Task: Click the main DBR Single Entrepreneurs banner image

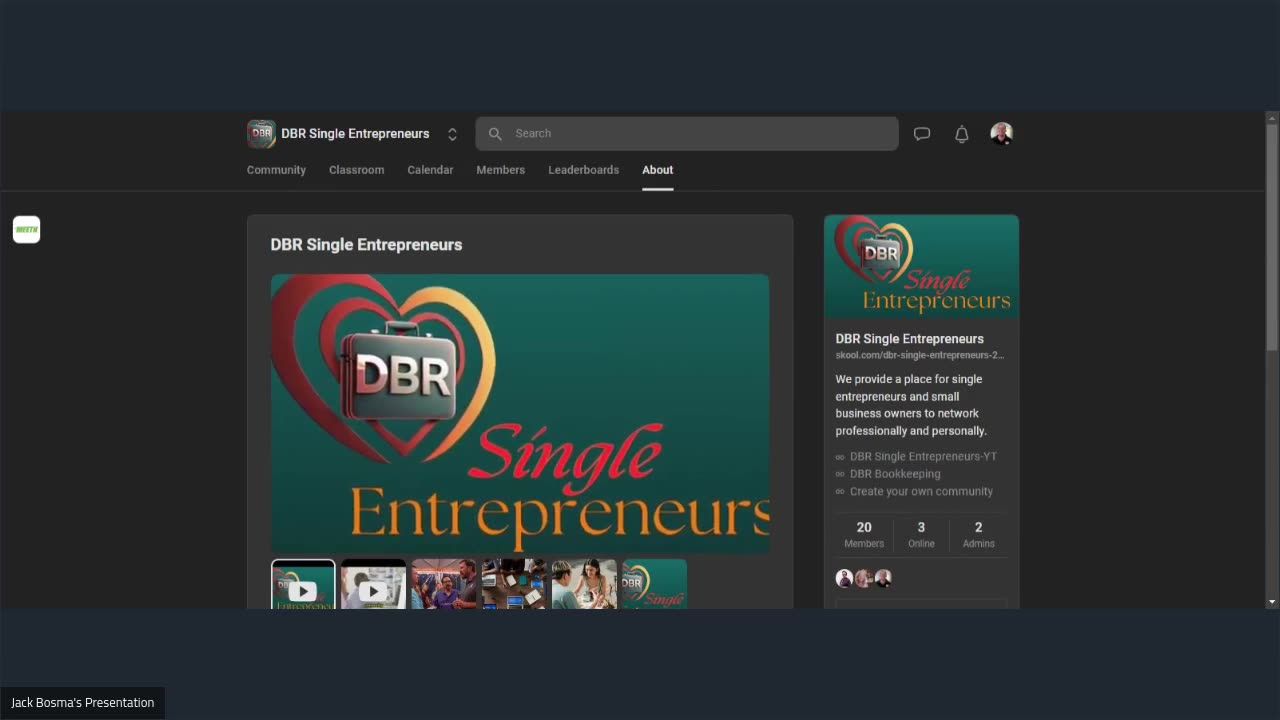Action: tap(520, 413)
